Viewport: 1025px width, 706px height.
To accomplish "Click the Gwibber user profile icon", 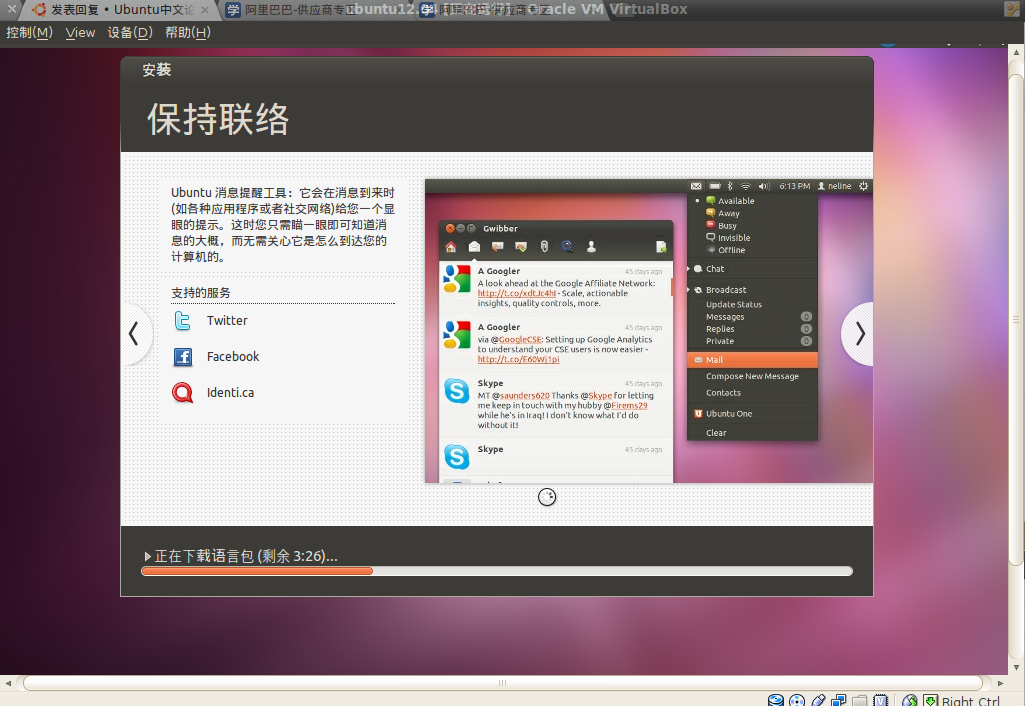I will [x=591, y=246].
